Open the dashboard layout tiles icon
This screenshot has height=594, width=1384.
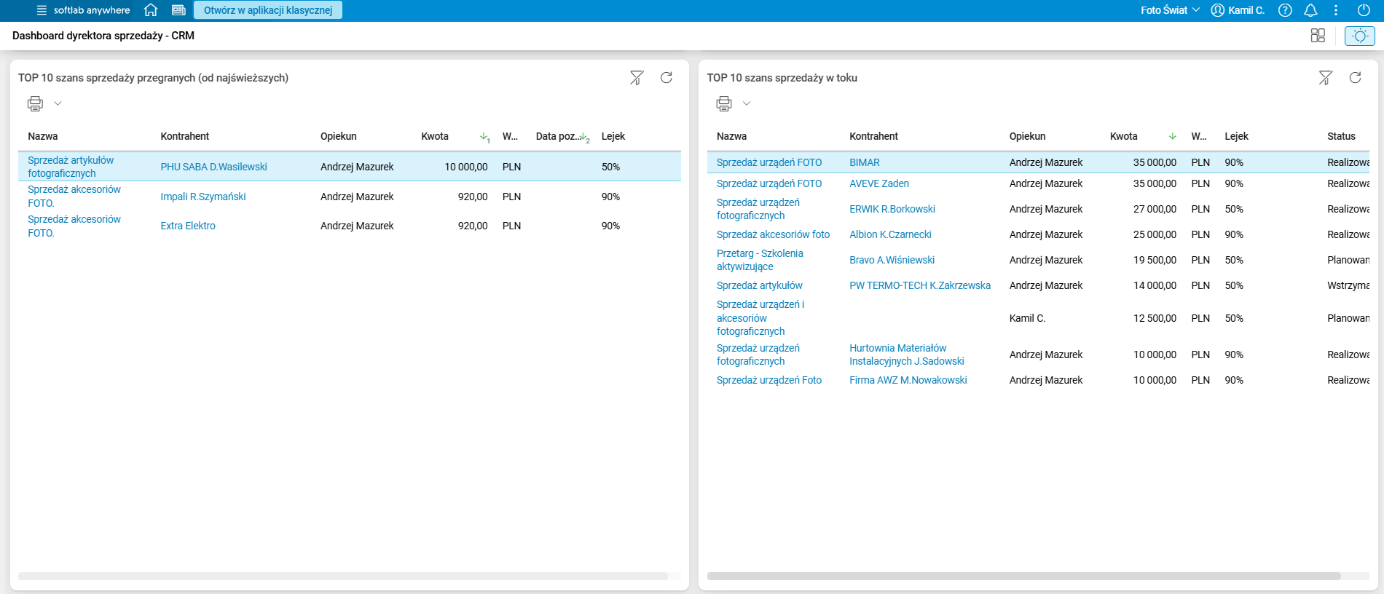pyautogui.click(x=1318, y=35)
